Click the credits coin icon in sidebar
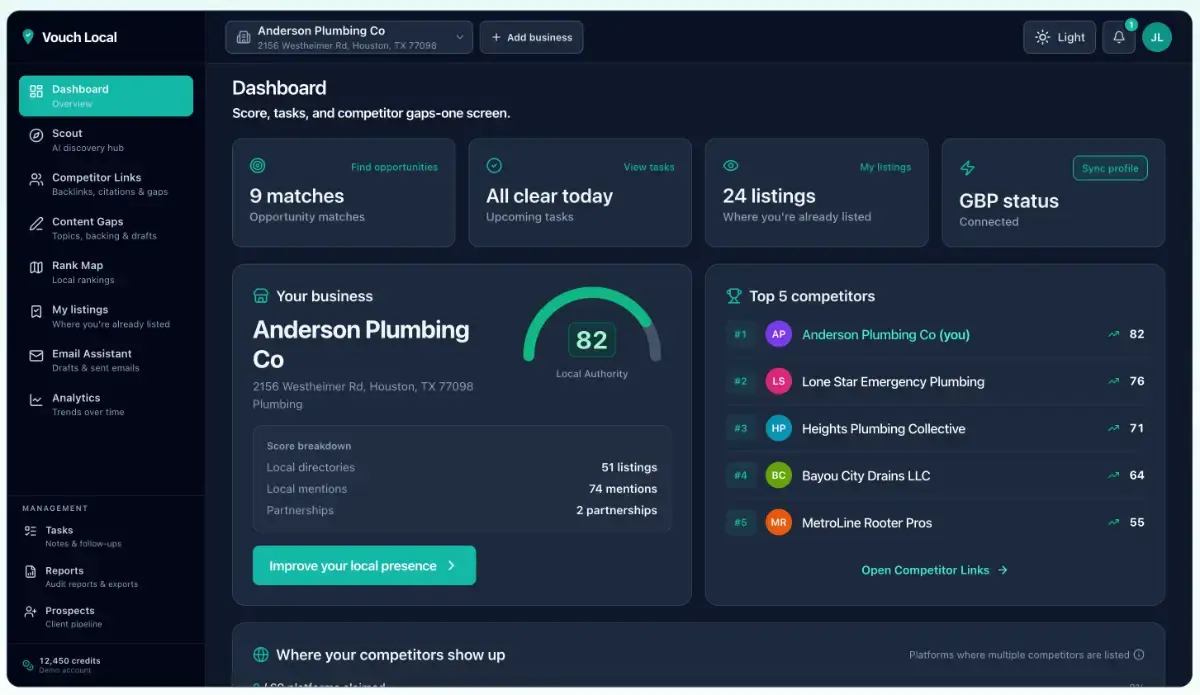 (28, 665)
